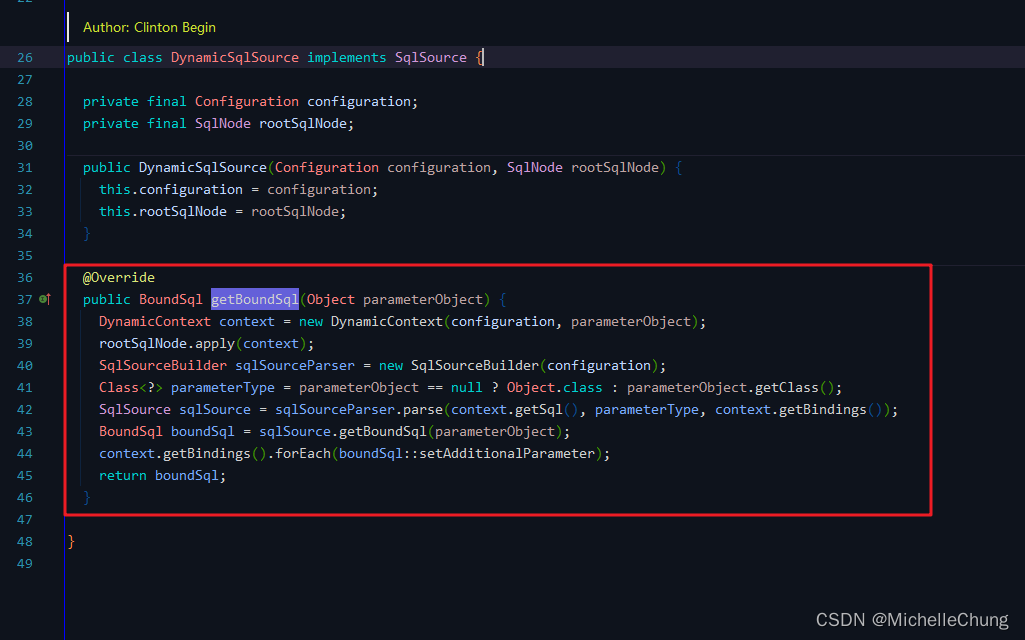The height and width of the screenshot is (640, 1025).
Task: Click parameterType variable on line 41
Action: click(x=222, y=388)
